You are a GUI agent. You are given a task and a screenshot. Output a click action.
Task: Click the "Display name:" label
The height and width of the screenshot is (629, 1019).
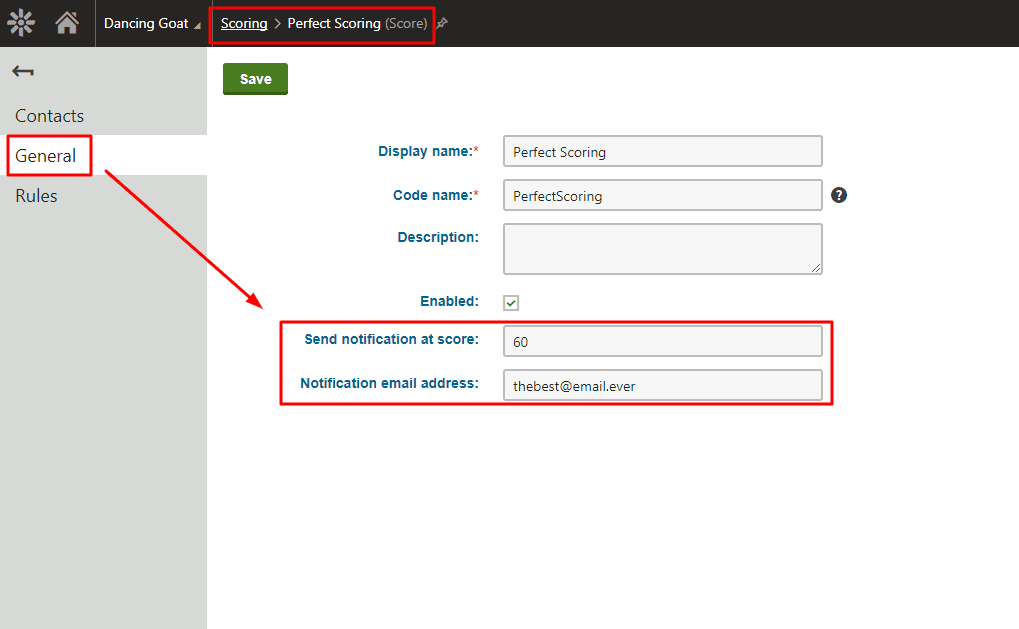428,151
